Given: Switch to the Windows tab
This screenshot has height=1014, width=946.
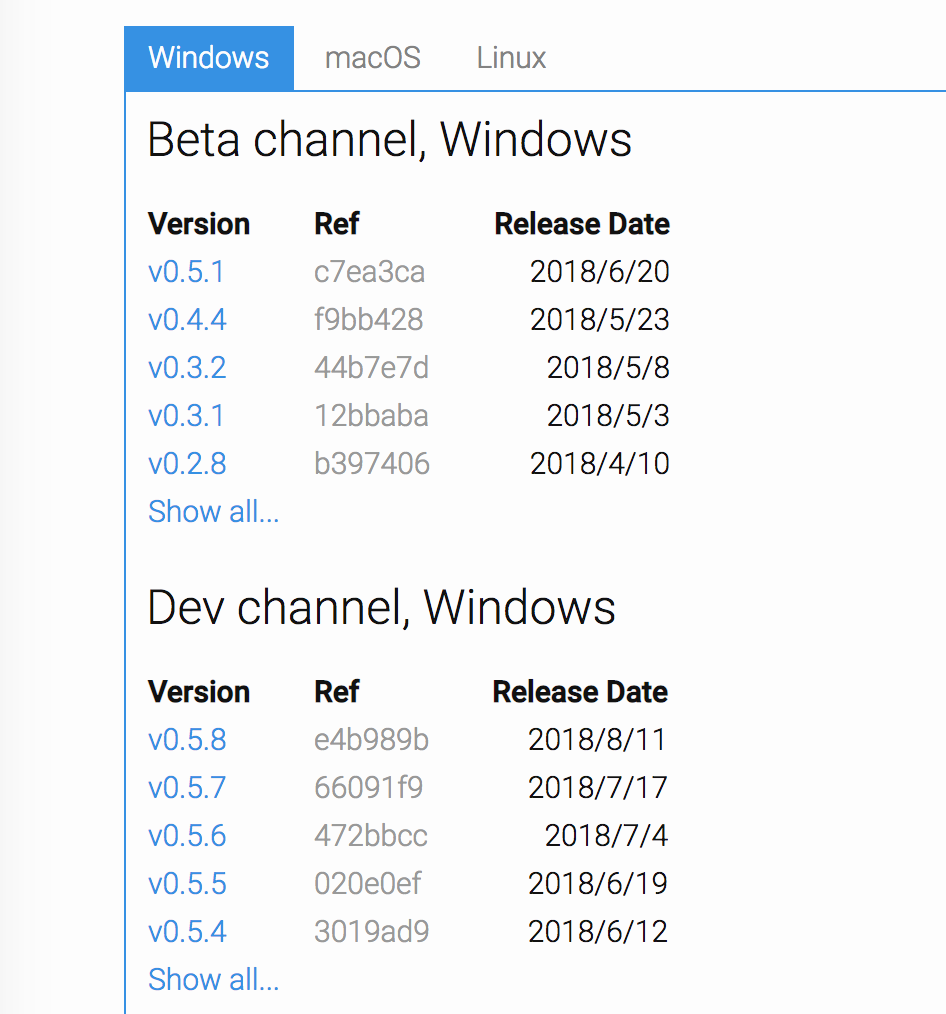Looking at the screenshot, I should (x=208, y=58).
